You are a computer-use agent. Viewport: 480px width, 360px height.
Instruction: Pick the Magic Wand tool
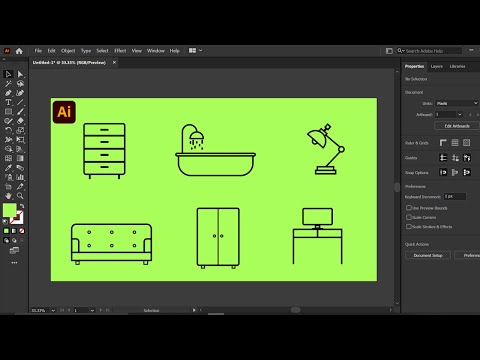tap(8, 83)
